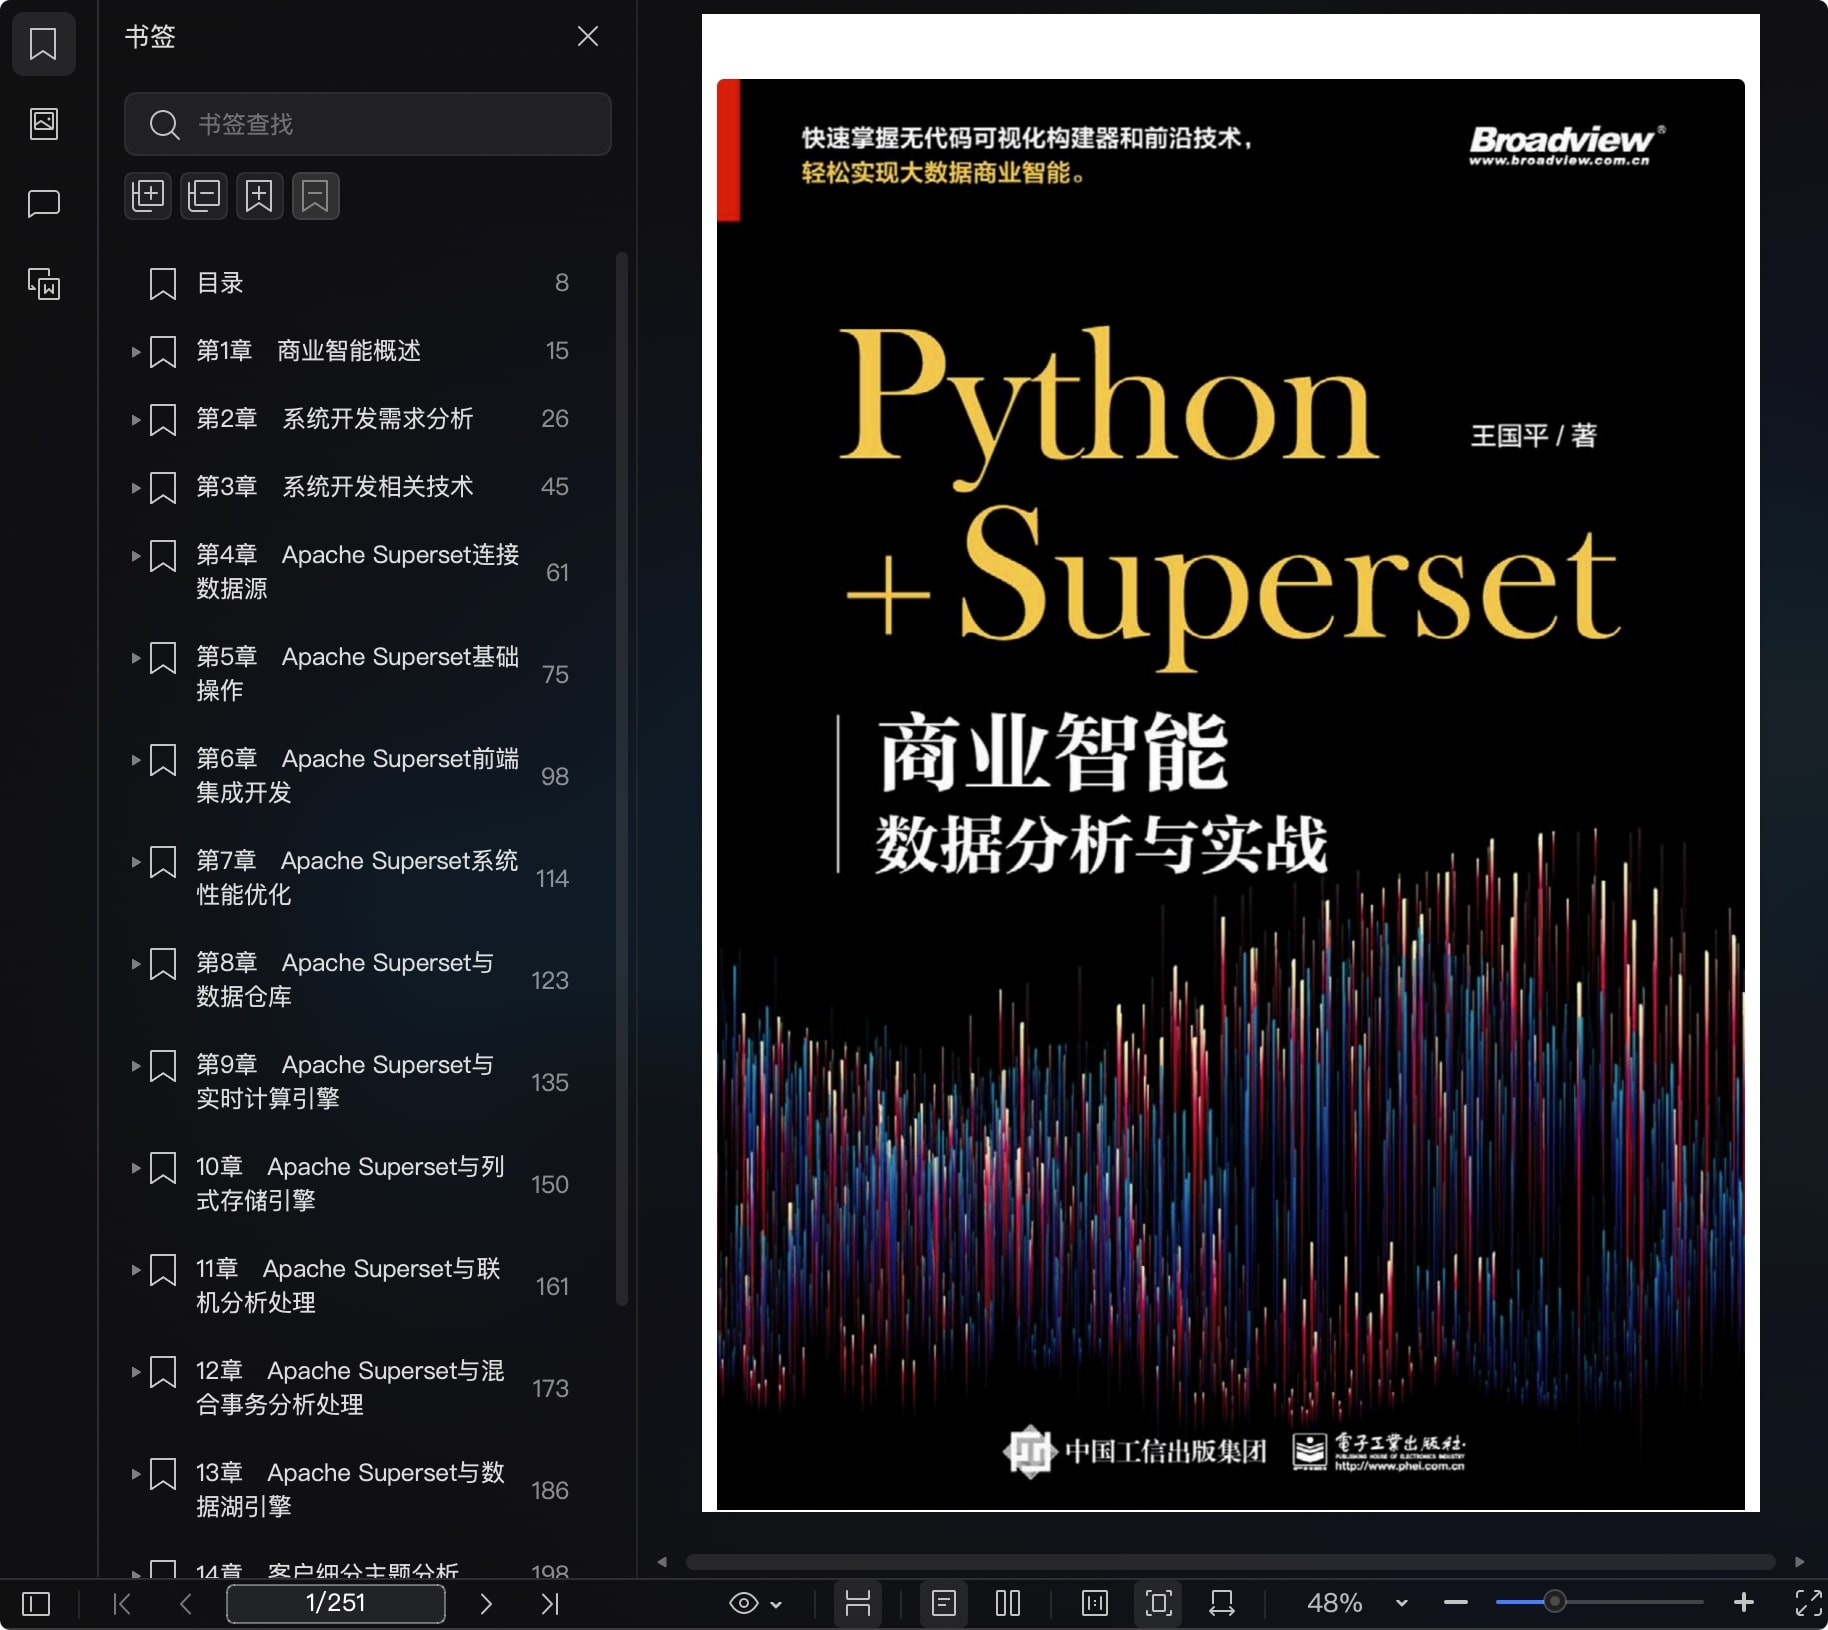Viewport: 1828px width, 1630px height.
Task: Open the eye protection view dropdown
Action: 756,1604
